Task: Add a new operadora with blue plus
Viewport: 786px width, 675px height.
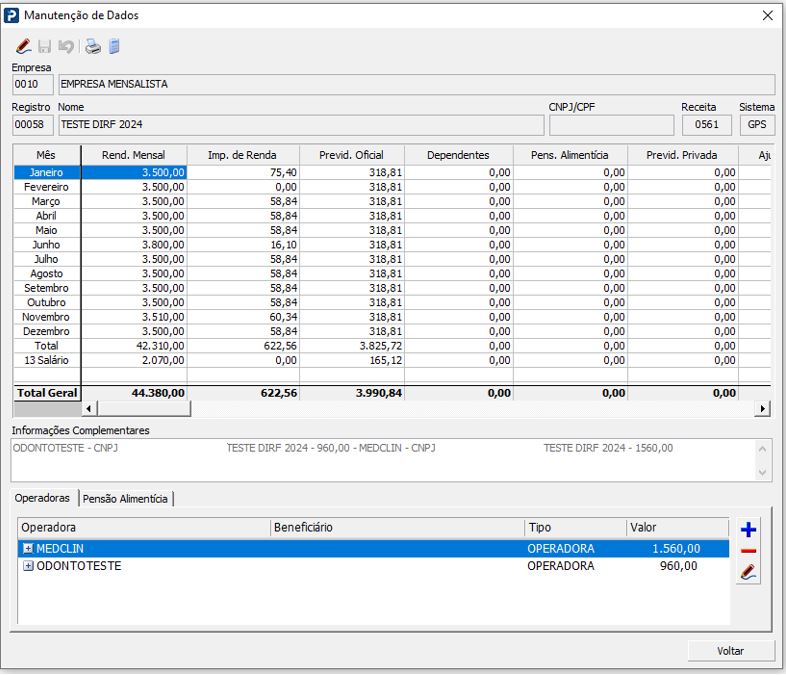Action: 748,529
